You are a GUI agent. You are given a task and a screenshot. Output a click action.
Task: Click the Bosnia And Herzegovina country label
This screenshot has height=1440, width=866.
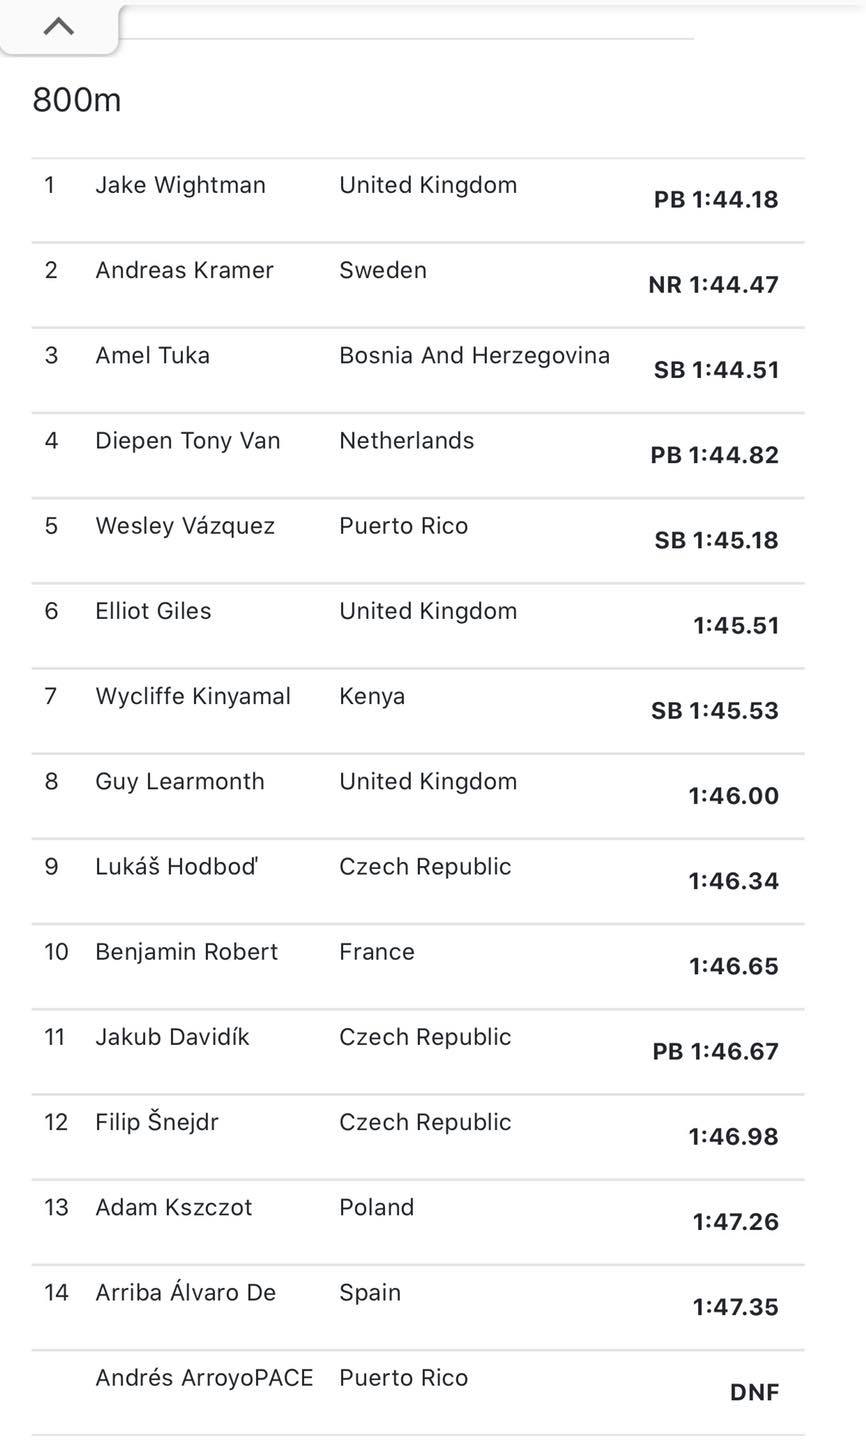[474, 355]
